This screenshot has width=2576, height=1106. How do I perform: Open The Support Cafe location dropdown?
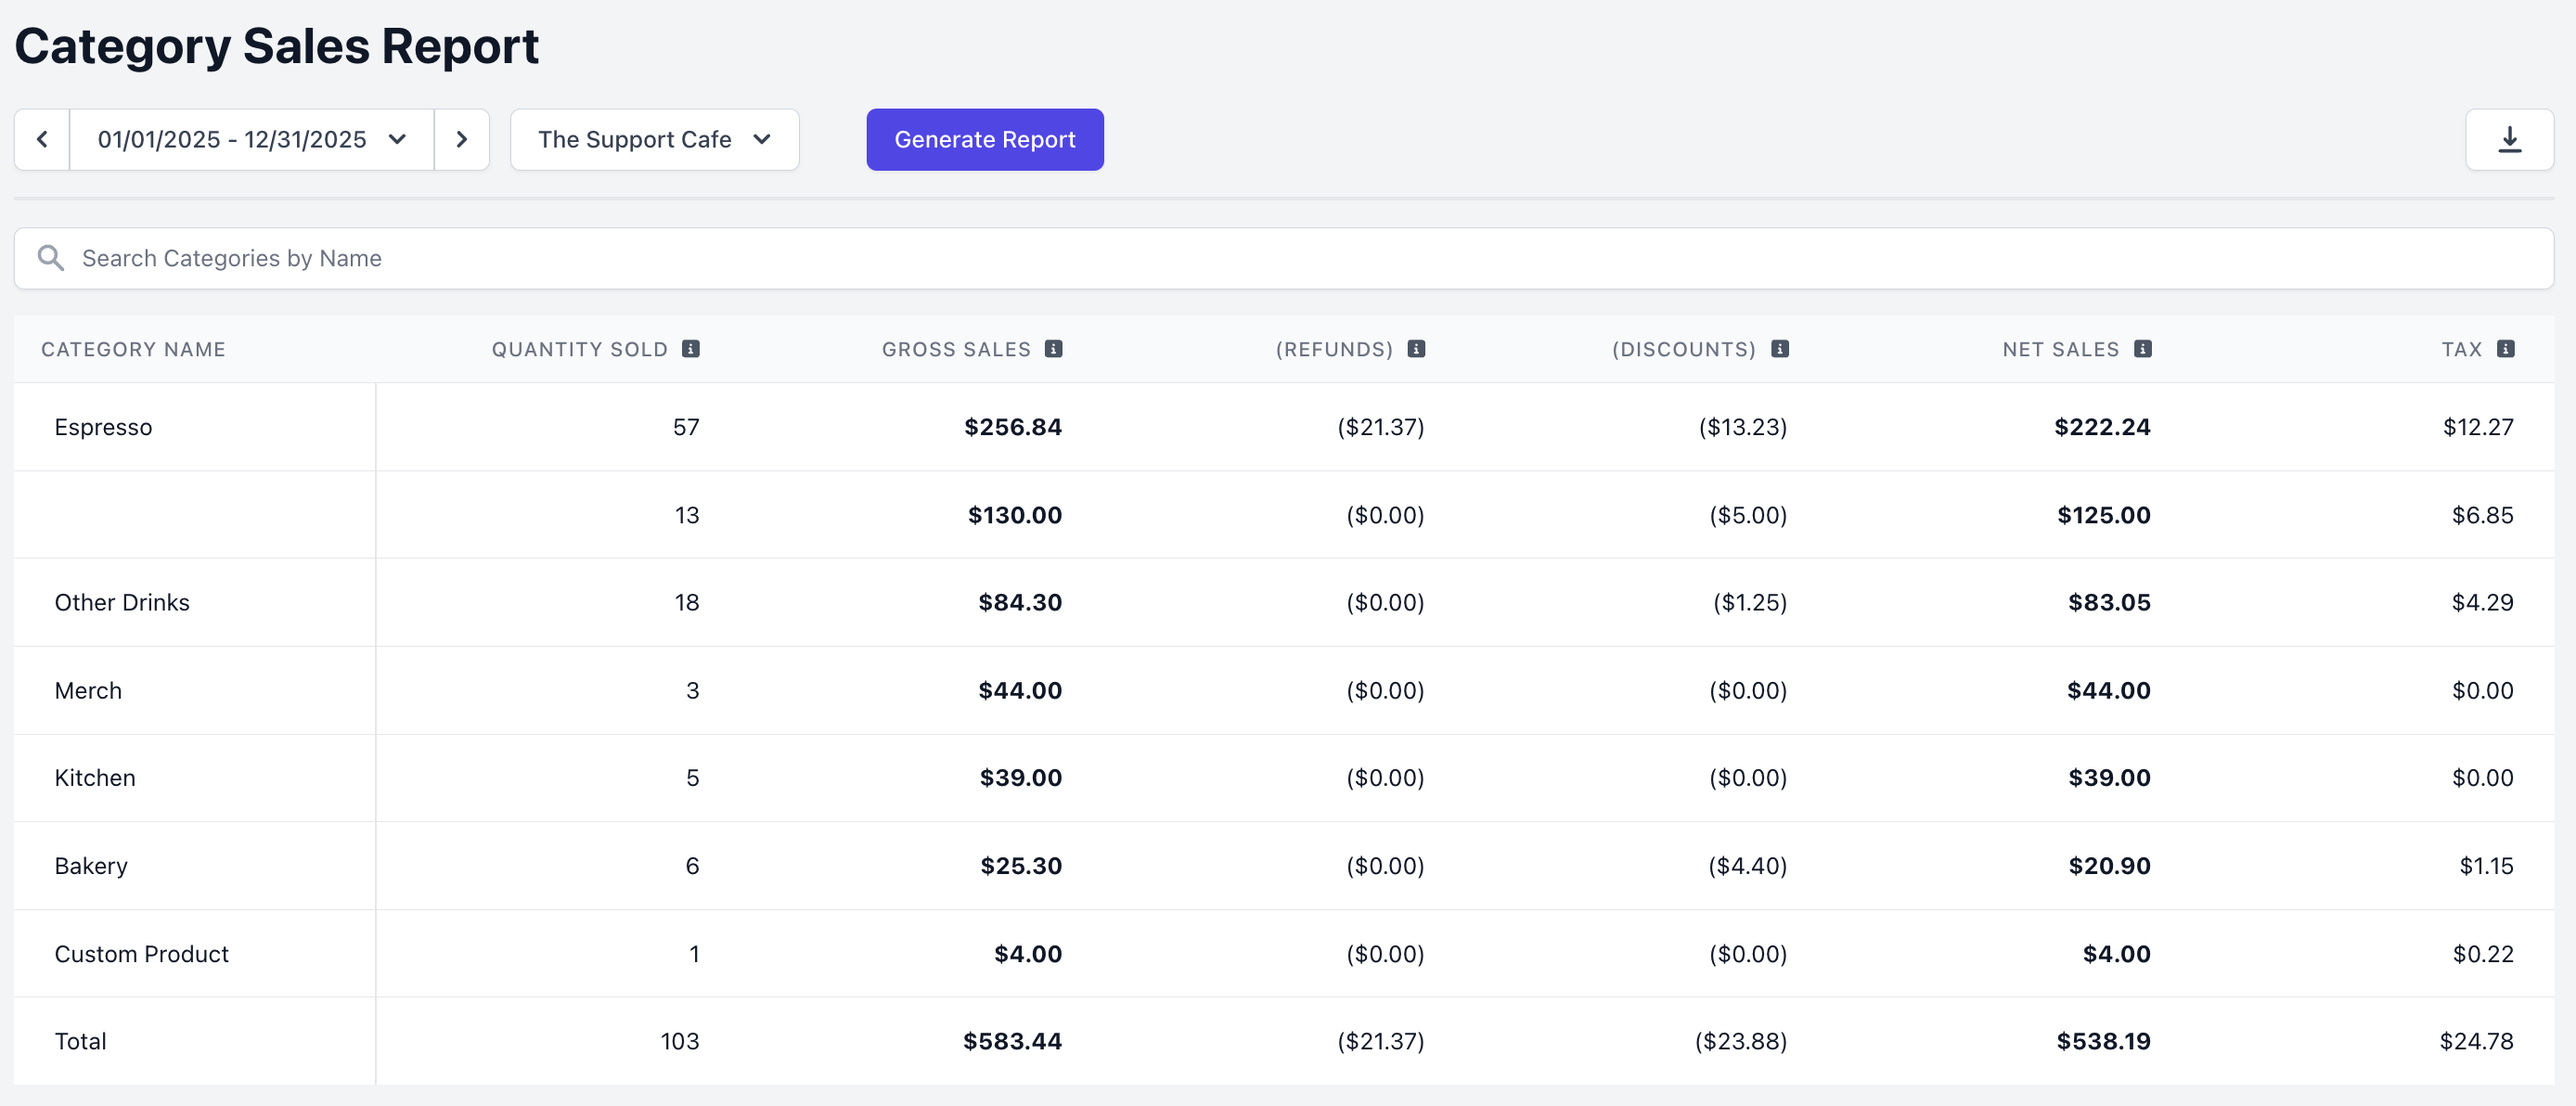pos(654,140)
